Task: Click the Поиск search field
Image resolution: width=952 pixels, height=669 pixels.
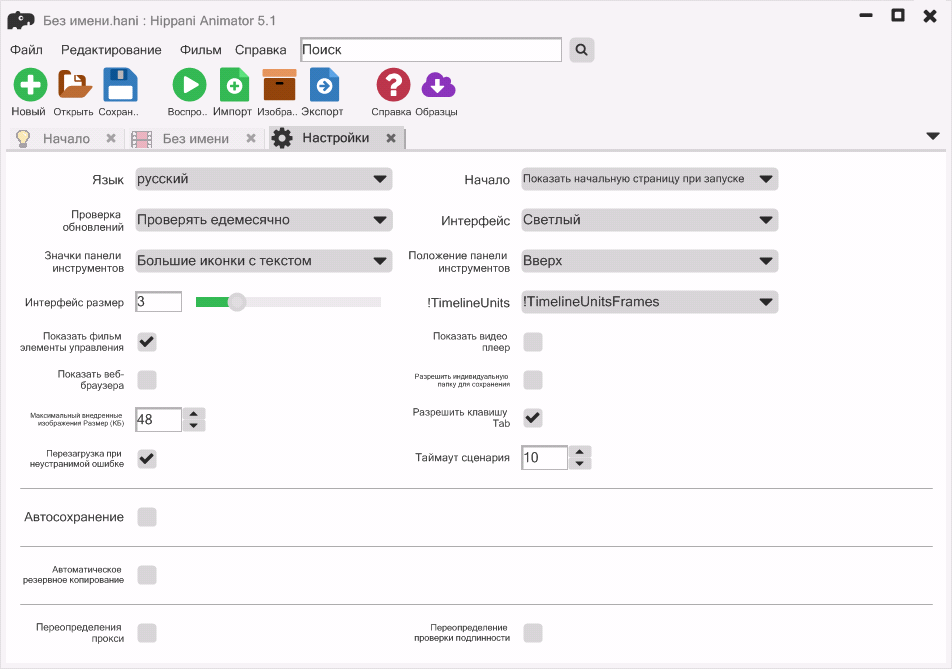Action: (431, 50)
